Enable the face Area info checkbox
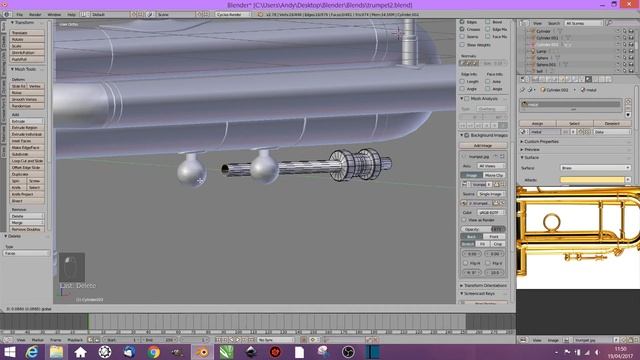 (x=488, y=81)
